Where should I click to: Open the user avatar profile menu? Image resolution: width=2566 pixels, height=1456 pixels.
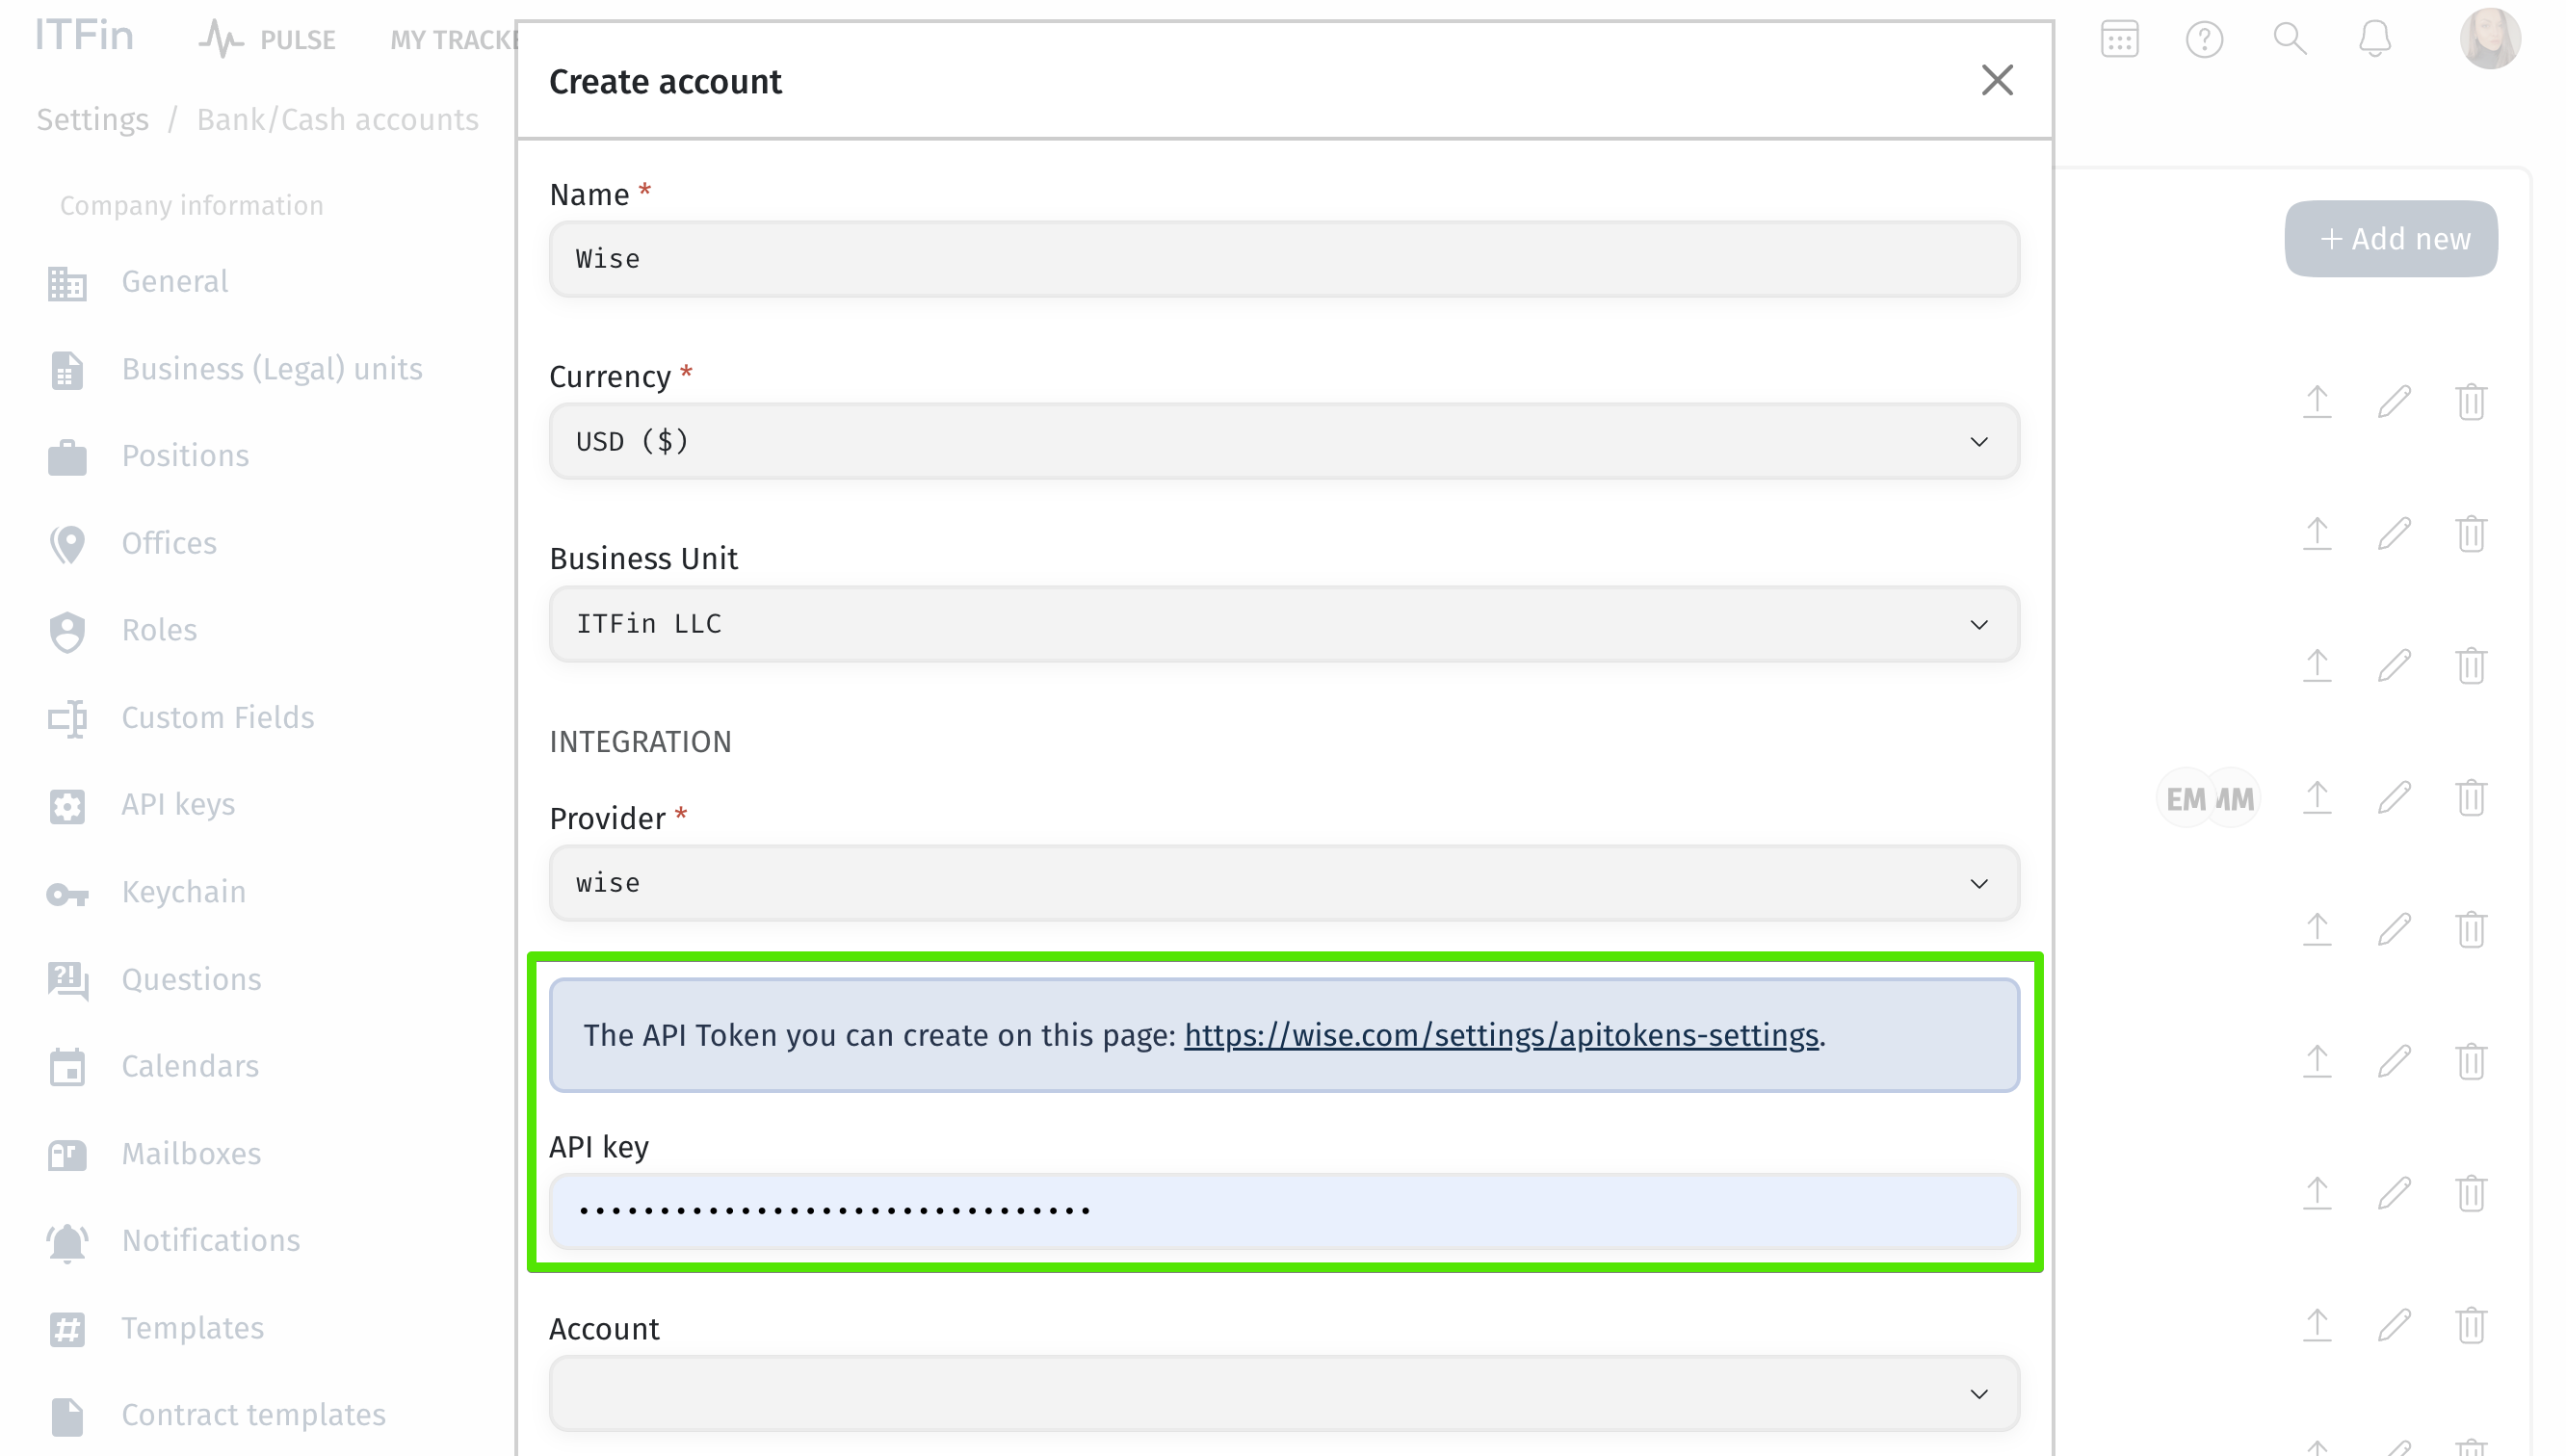pos(2489,38)
